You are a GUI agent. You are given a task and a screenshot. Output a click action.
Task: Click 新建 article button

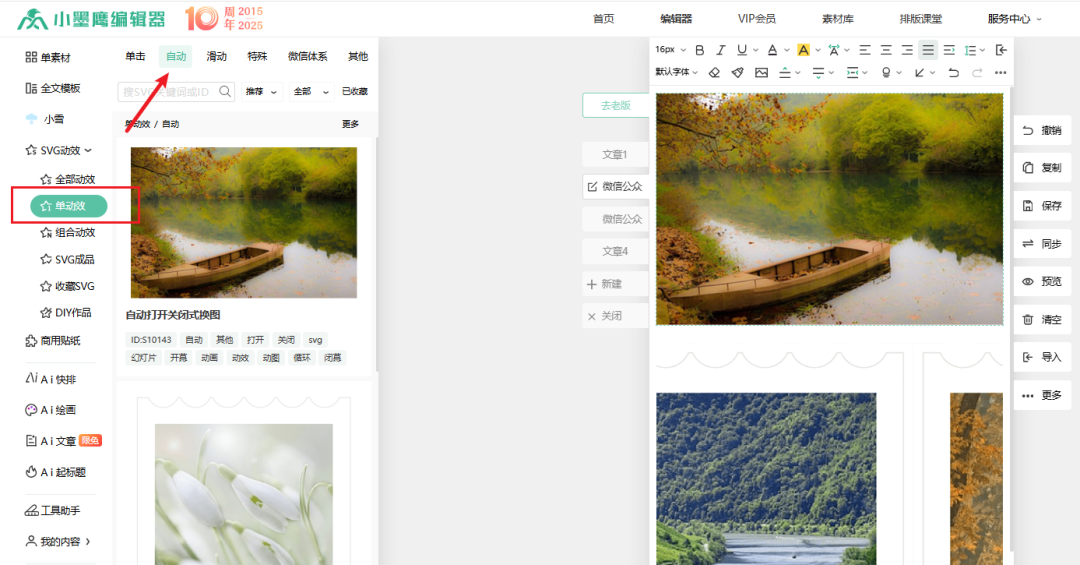(x=615, y=284)
